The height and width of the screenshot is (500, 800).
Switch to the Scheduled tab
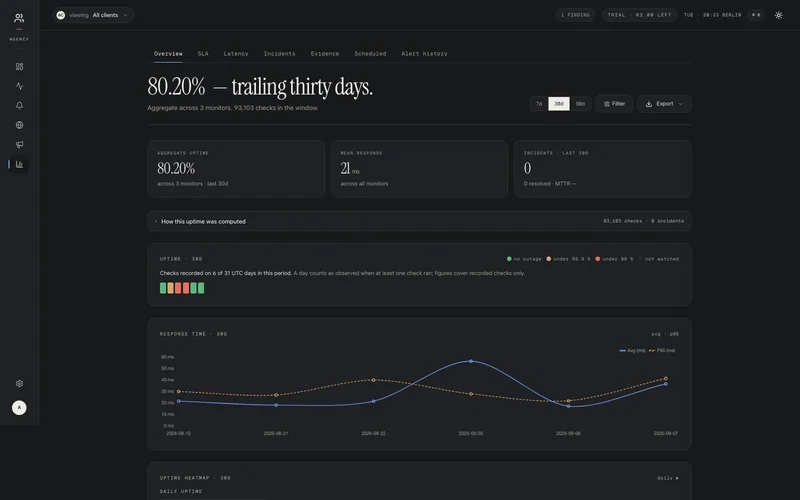[x=370, y=54]
